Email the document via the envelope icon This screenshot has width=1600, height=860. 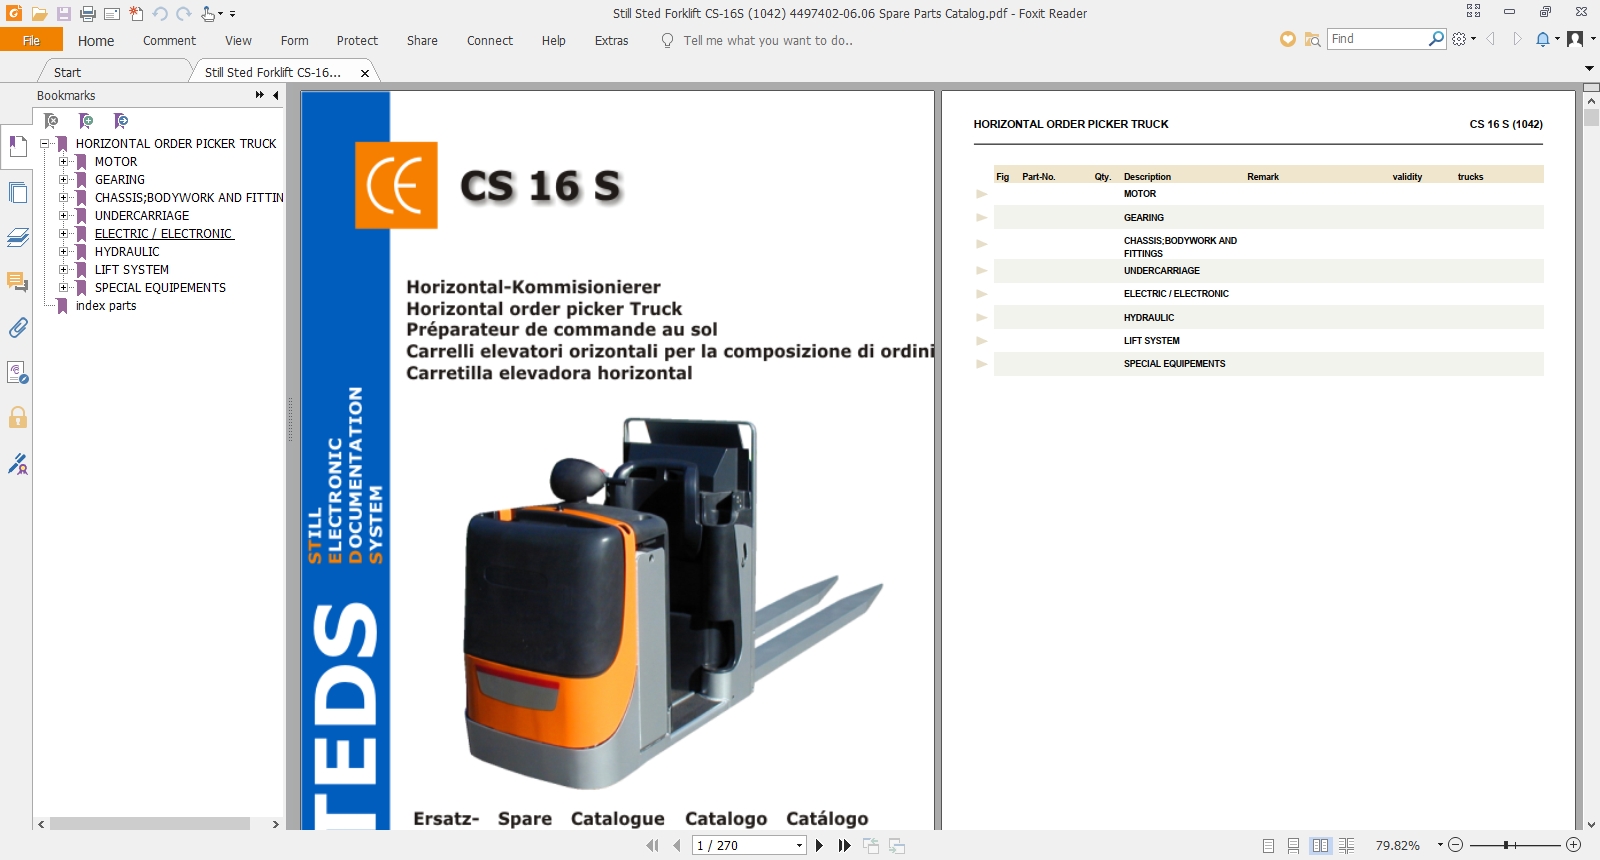pos(112,14)
